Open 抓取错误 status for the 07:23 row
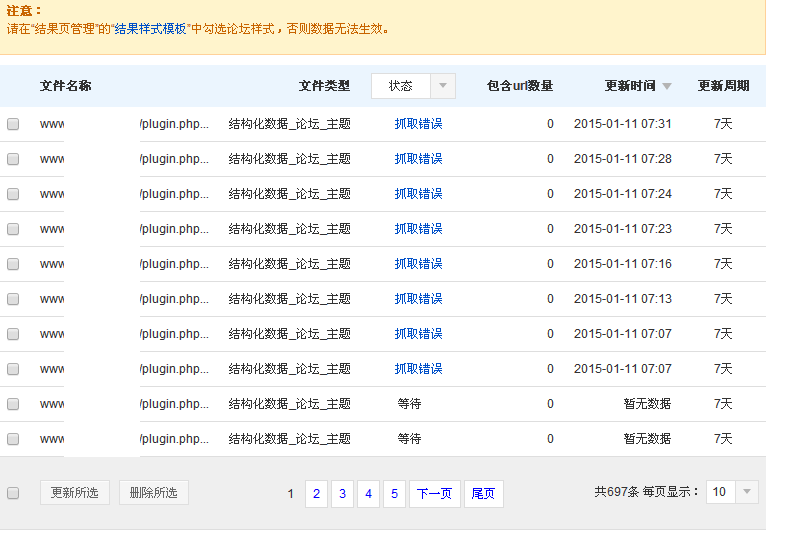 click(x=418, y=229)
